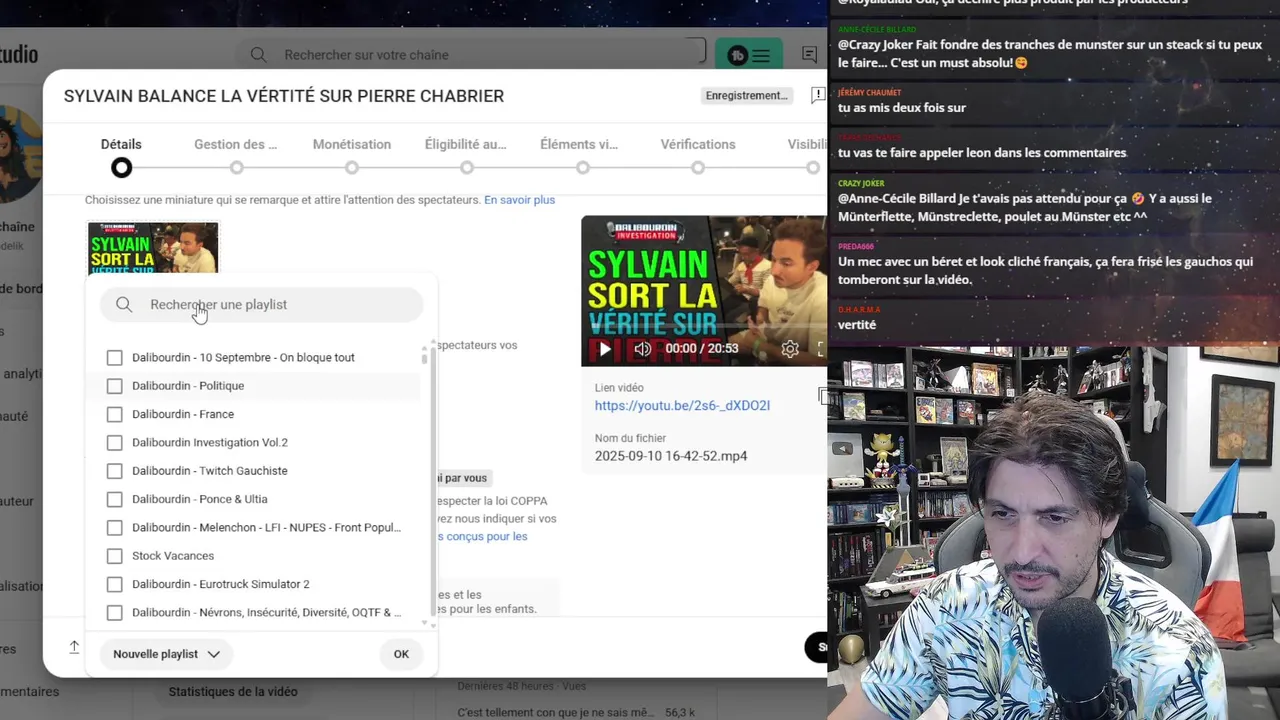Open the comments icon in Studio top bar
This screenshot has width=1280, height=720.
(x=810, y=55)
